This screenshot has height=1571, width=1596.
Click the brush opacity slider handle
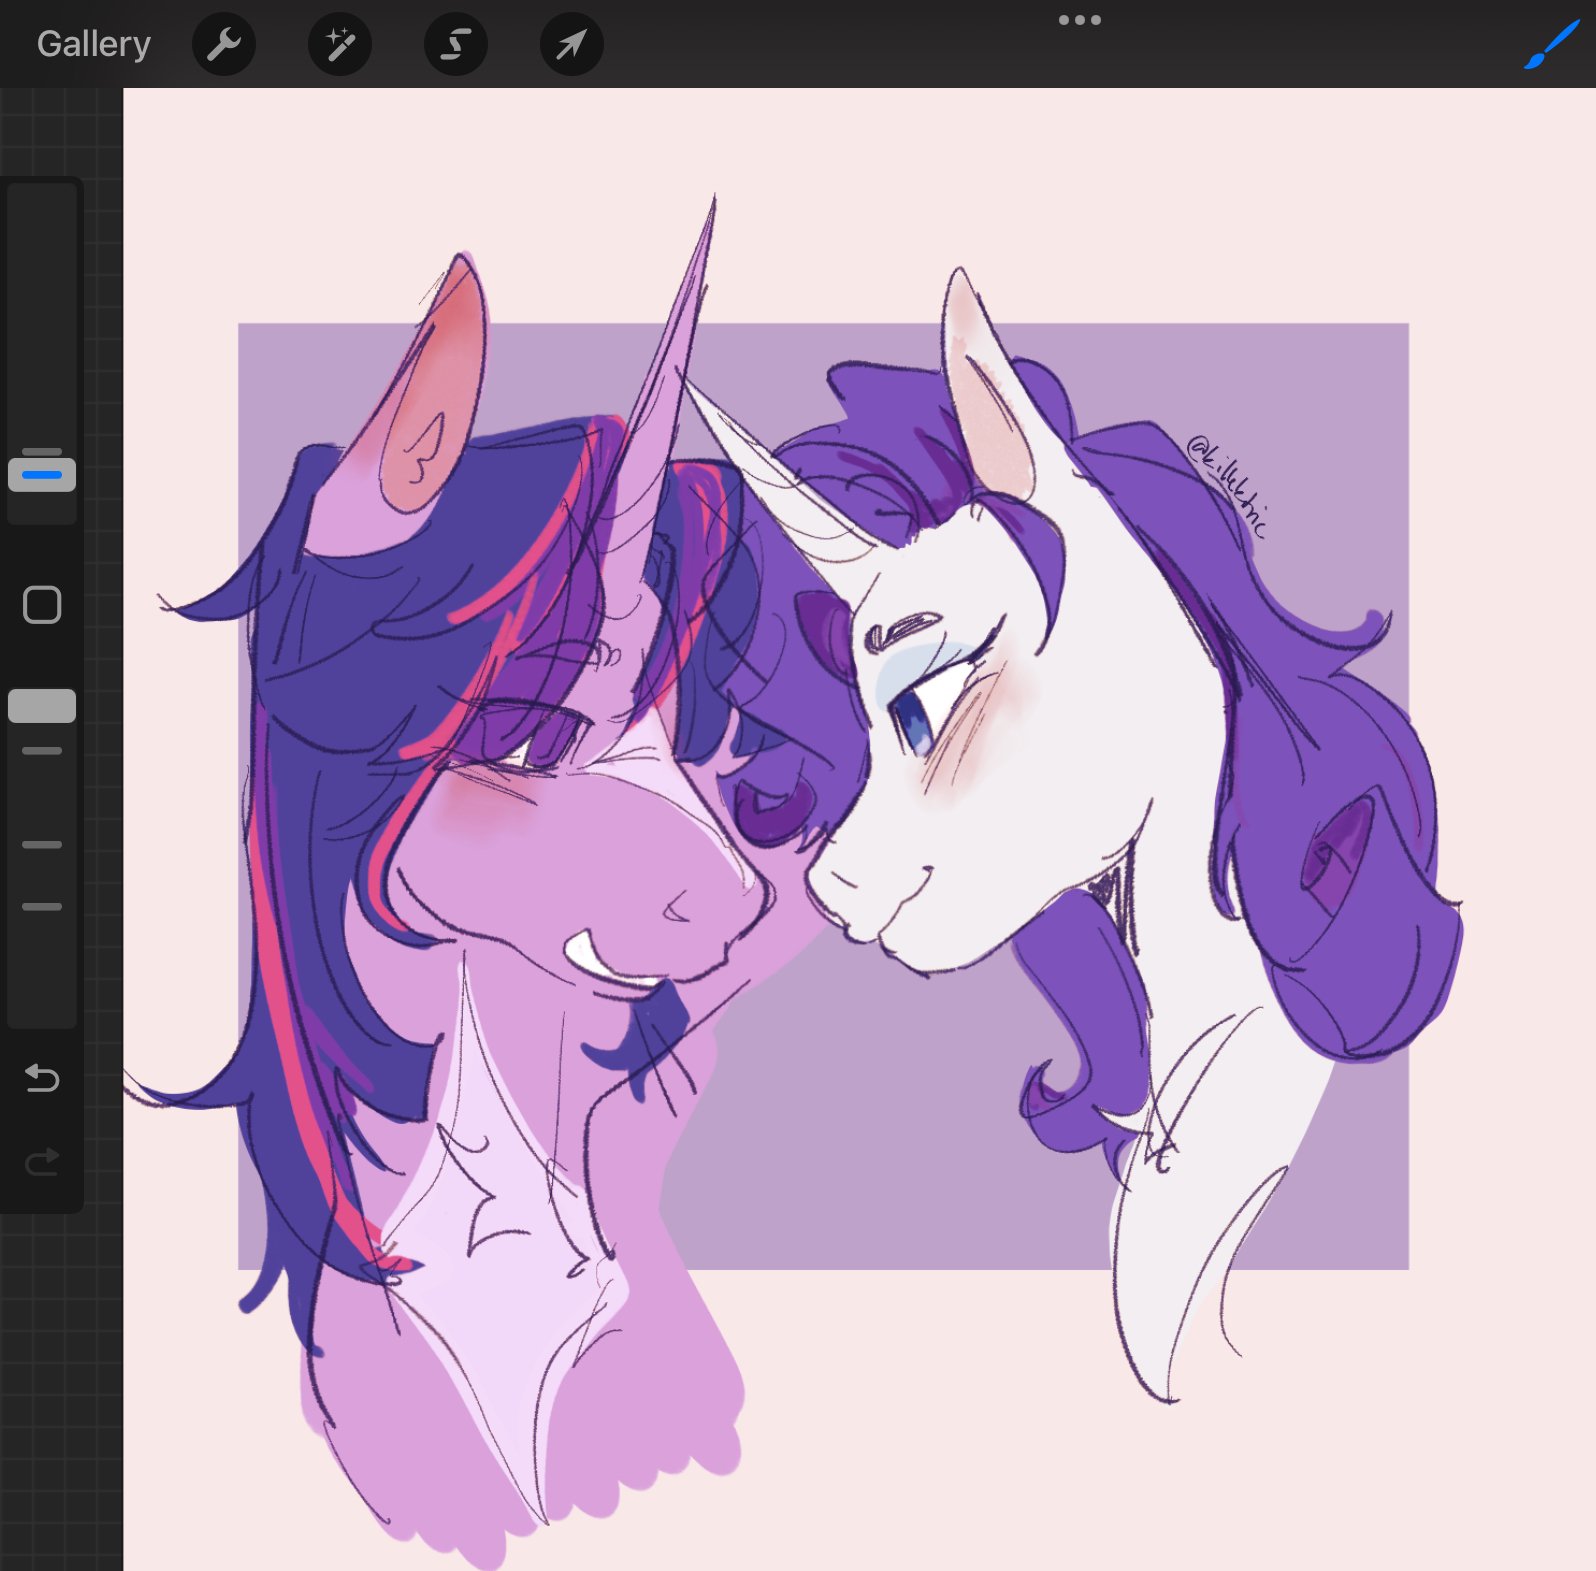click(42, 705)
